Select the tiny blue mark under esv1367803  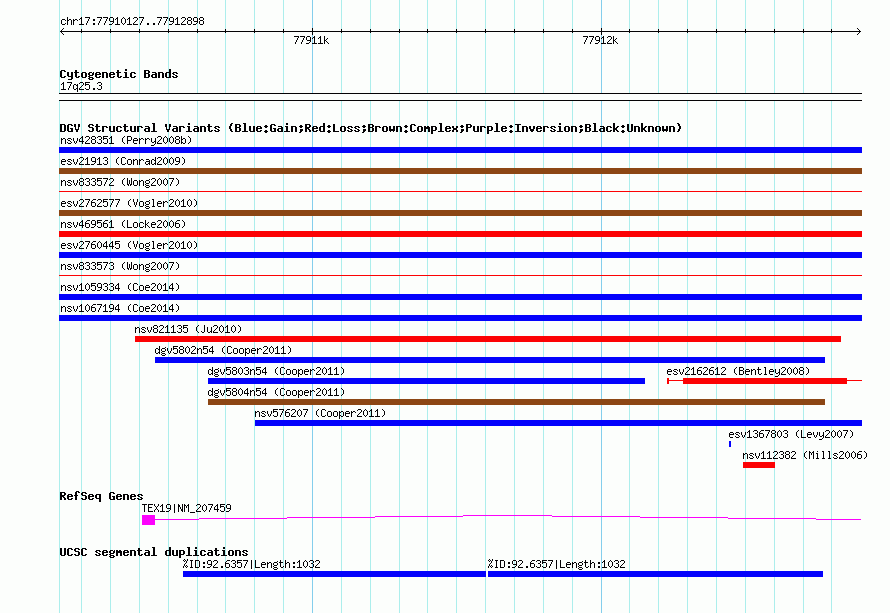click(x=730, y=444)
